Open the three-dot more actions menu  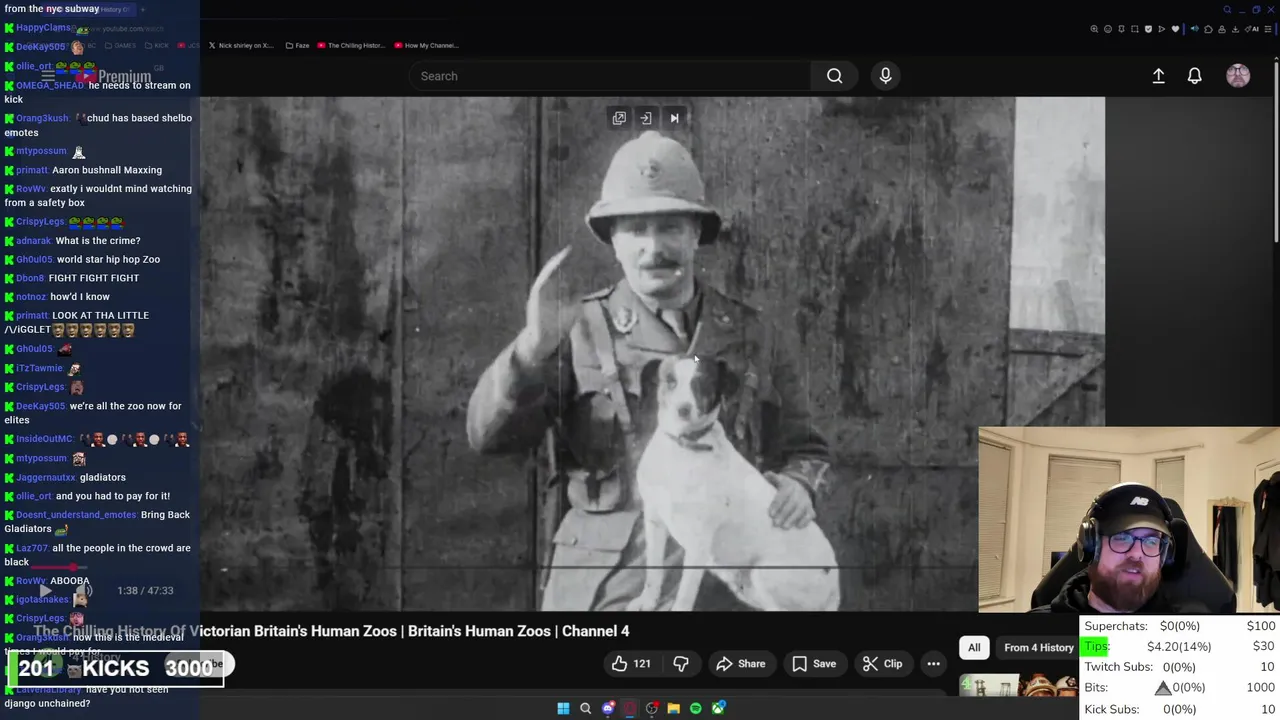coord(933,664)
